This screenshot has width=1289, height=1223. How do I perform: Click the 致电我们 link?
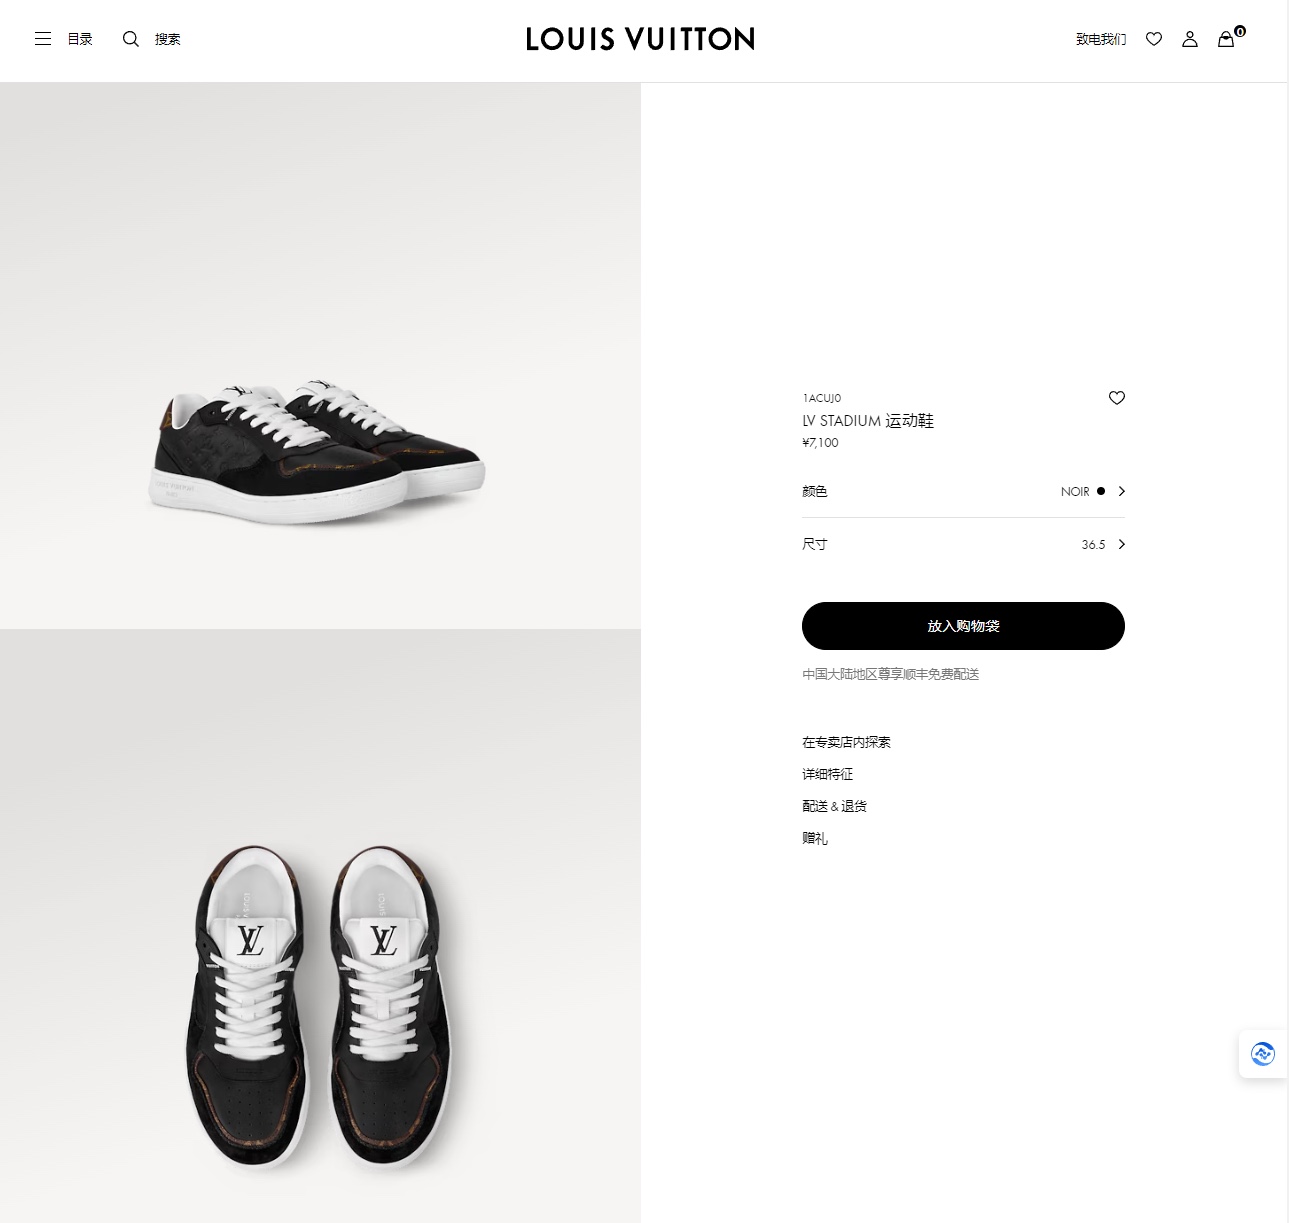coord(1101,39)
